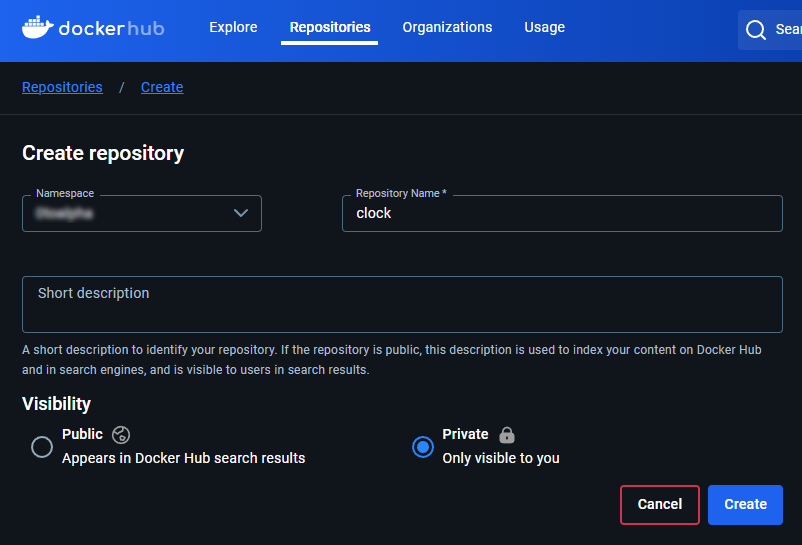Viewport: 802px width, 545px height.
Task: Click the 'Visibility' section heading
Action: pyautogui.click(x=56, y=404)
